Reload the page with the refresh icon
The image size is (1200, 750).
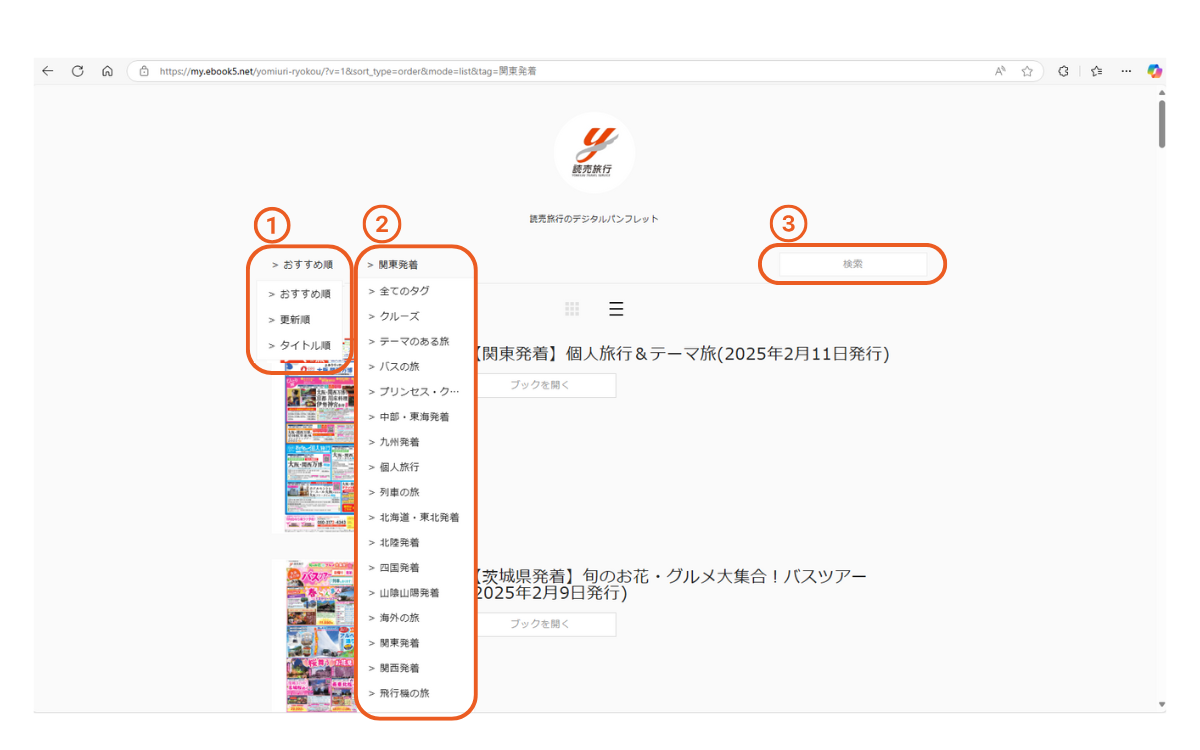click(x=77, y=71)
